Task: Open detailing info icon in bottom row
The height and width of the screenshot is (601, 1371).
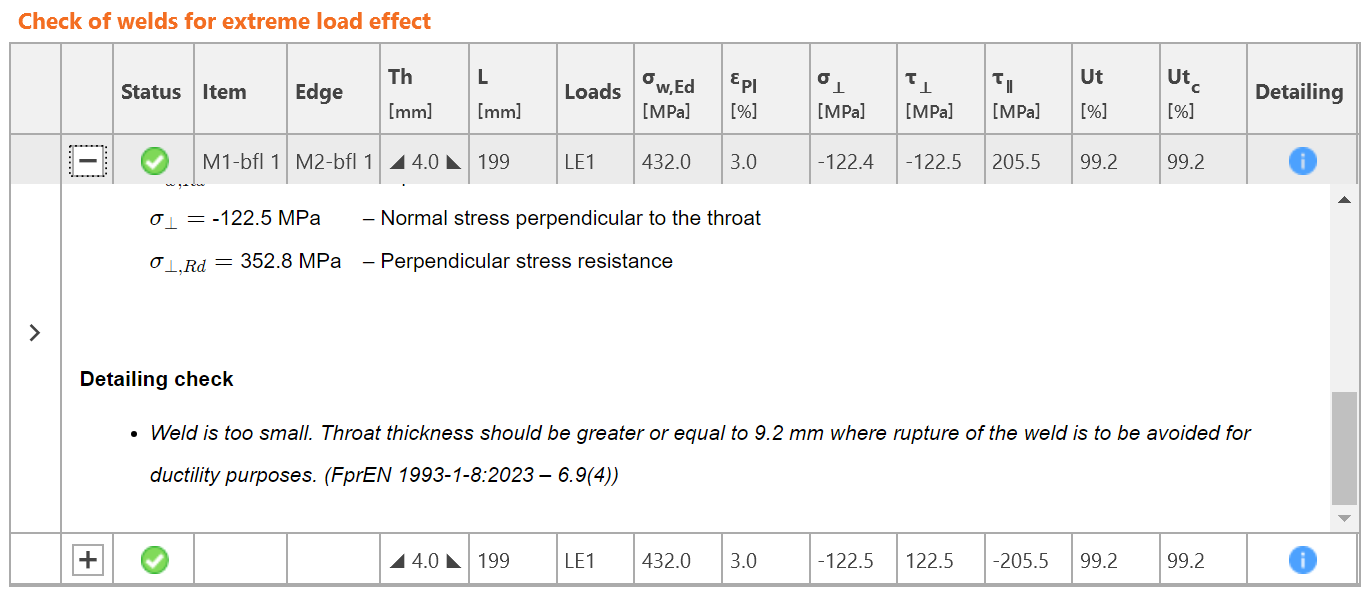Action: click(x=1302, y=560)
